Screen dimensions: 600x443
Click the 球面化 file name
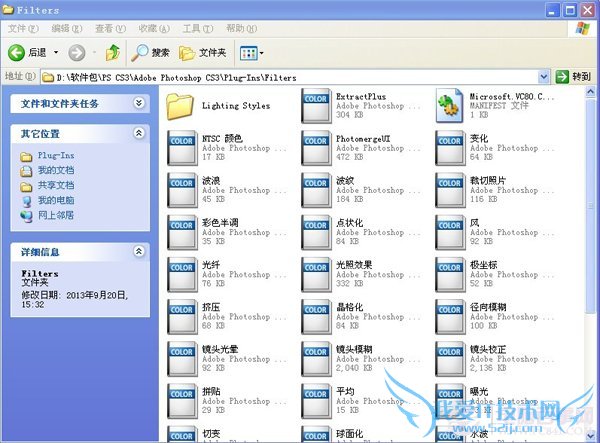coord(349,433)
